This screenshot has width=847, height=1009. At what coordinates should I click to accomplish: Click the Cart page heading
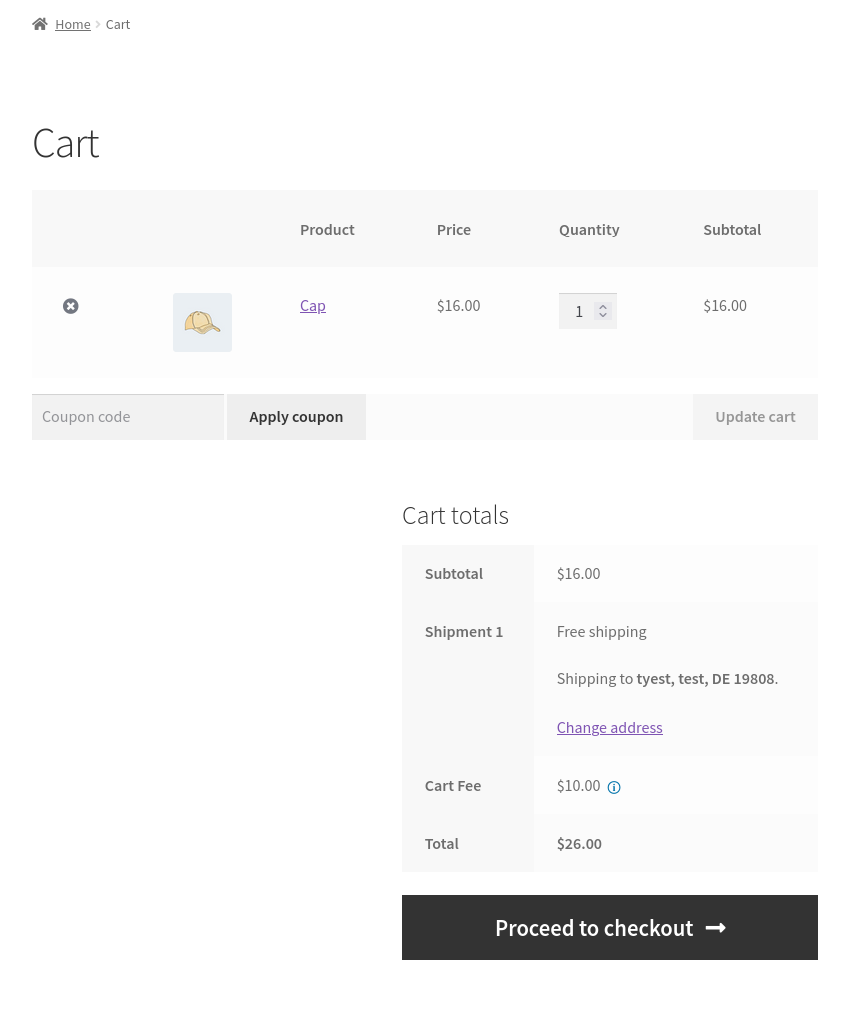[x=66, y=143]
